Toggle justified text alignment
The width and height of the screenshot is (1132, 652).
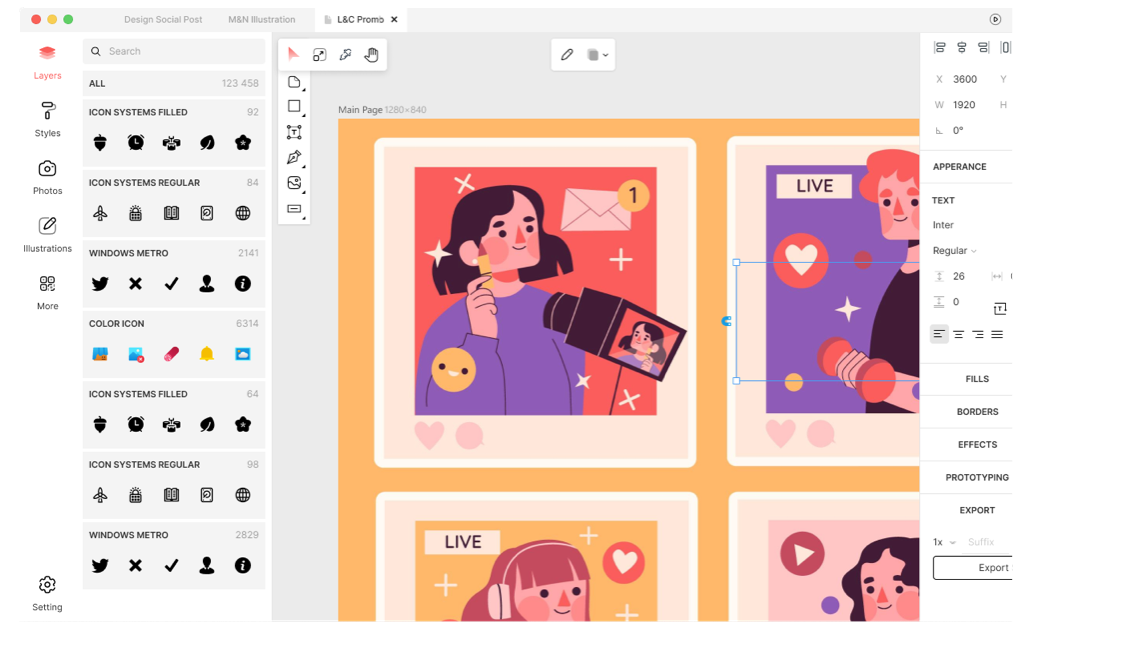(x=997, y=335)
